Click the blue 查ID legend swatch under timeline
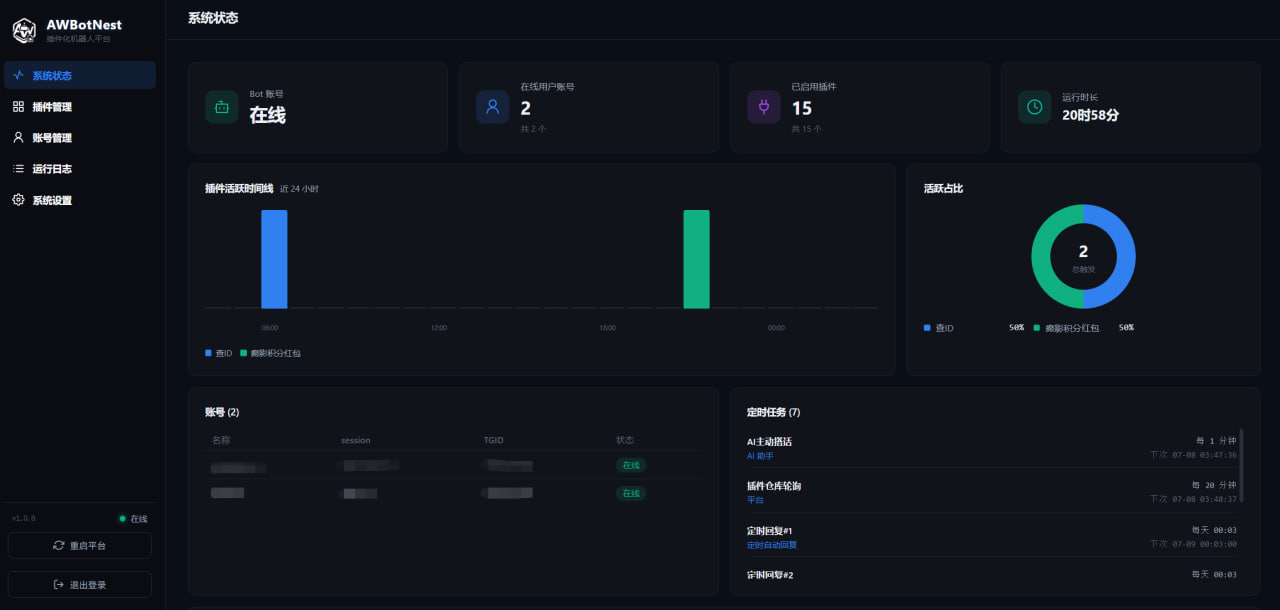This screenshot has width=1280, height=610. point(208,353)
